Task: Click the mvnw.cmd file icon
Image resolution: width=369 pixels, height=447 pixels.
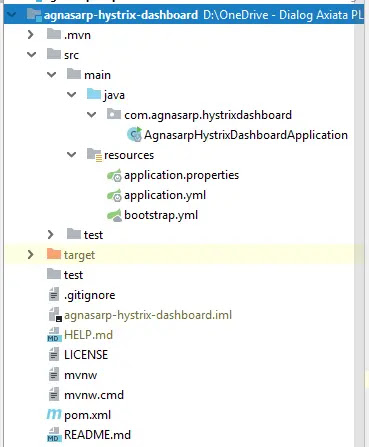Action: (x=54, y=395)
